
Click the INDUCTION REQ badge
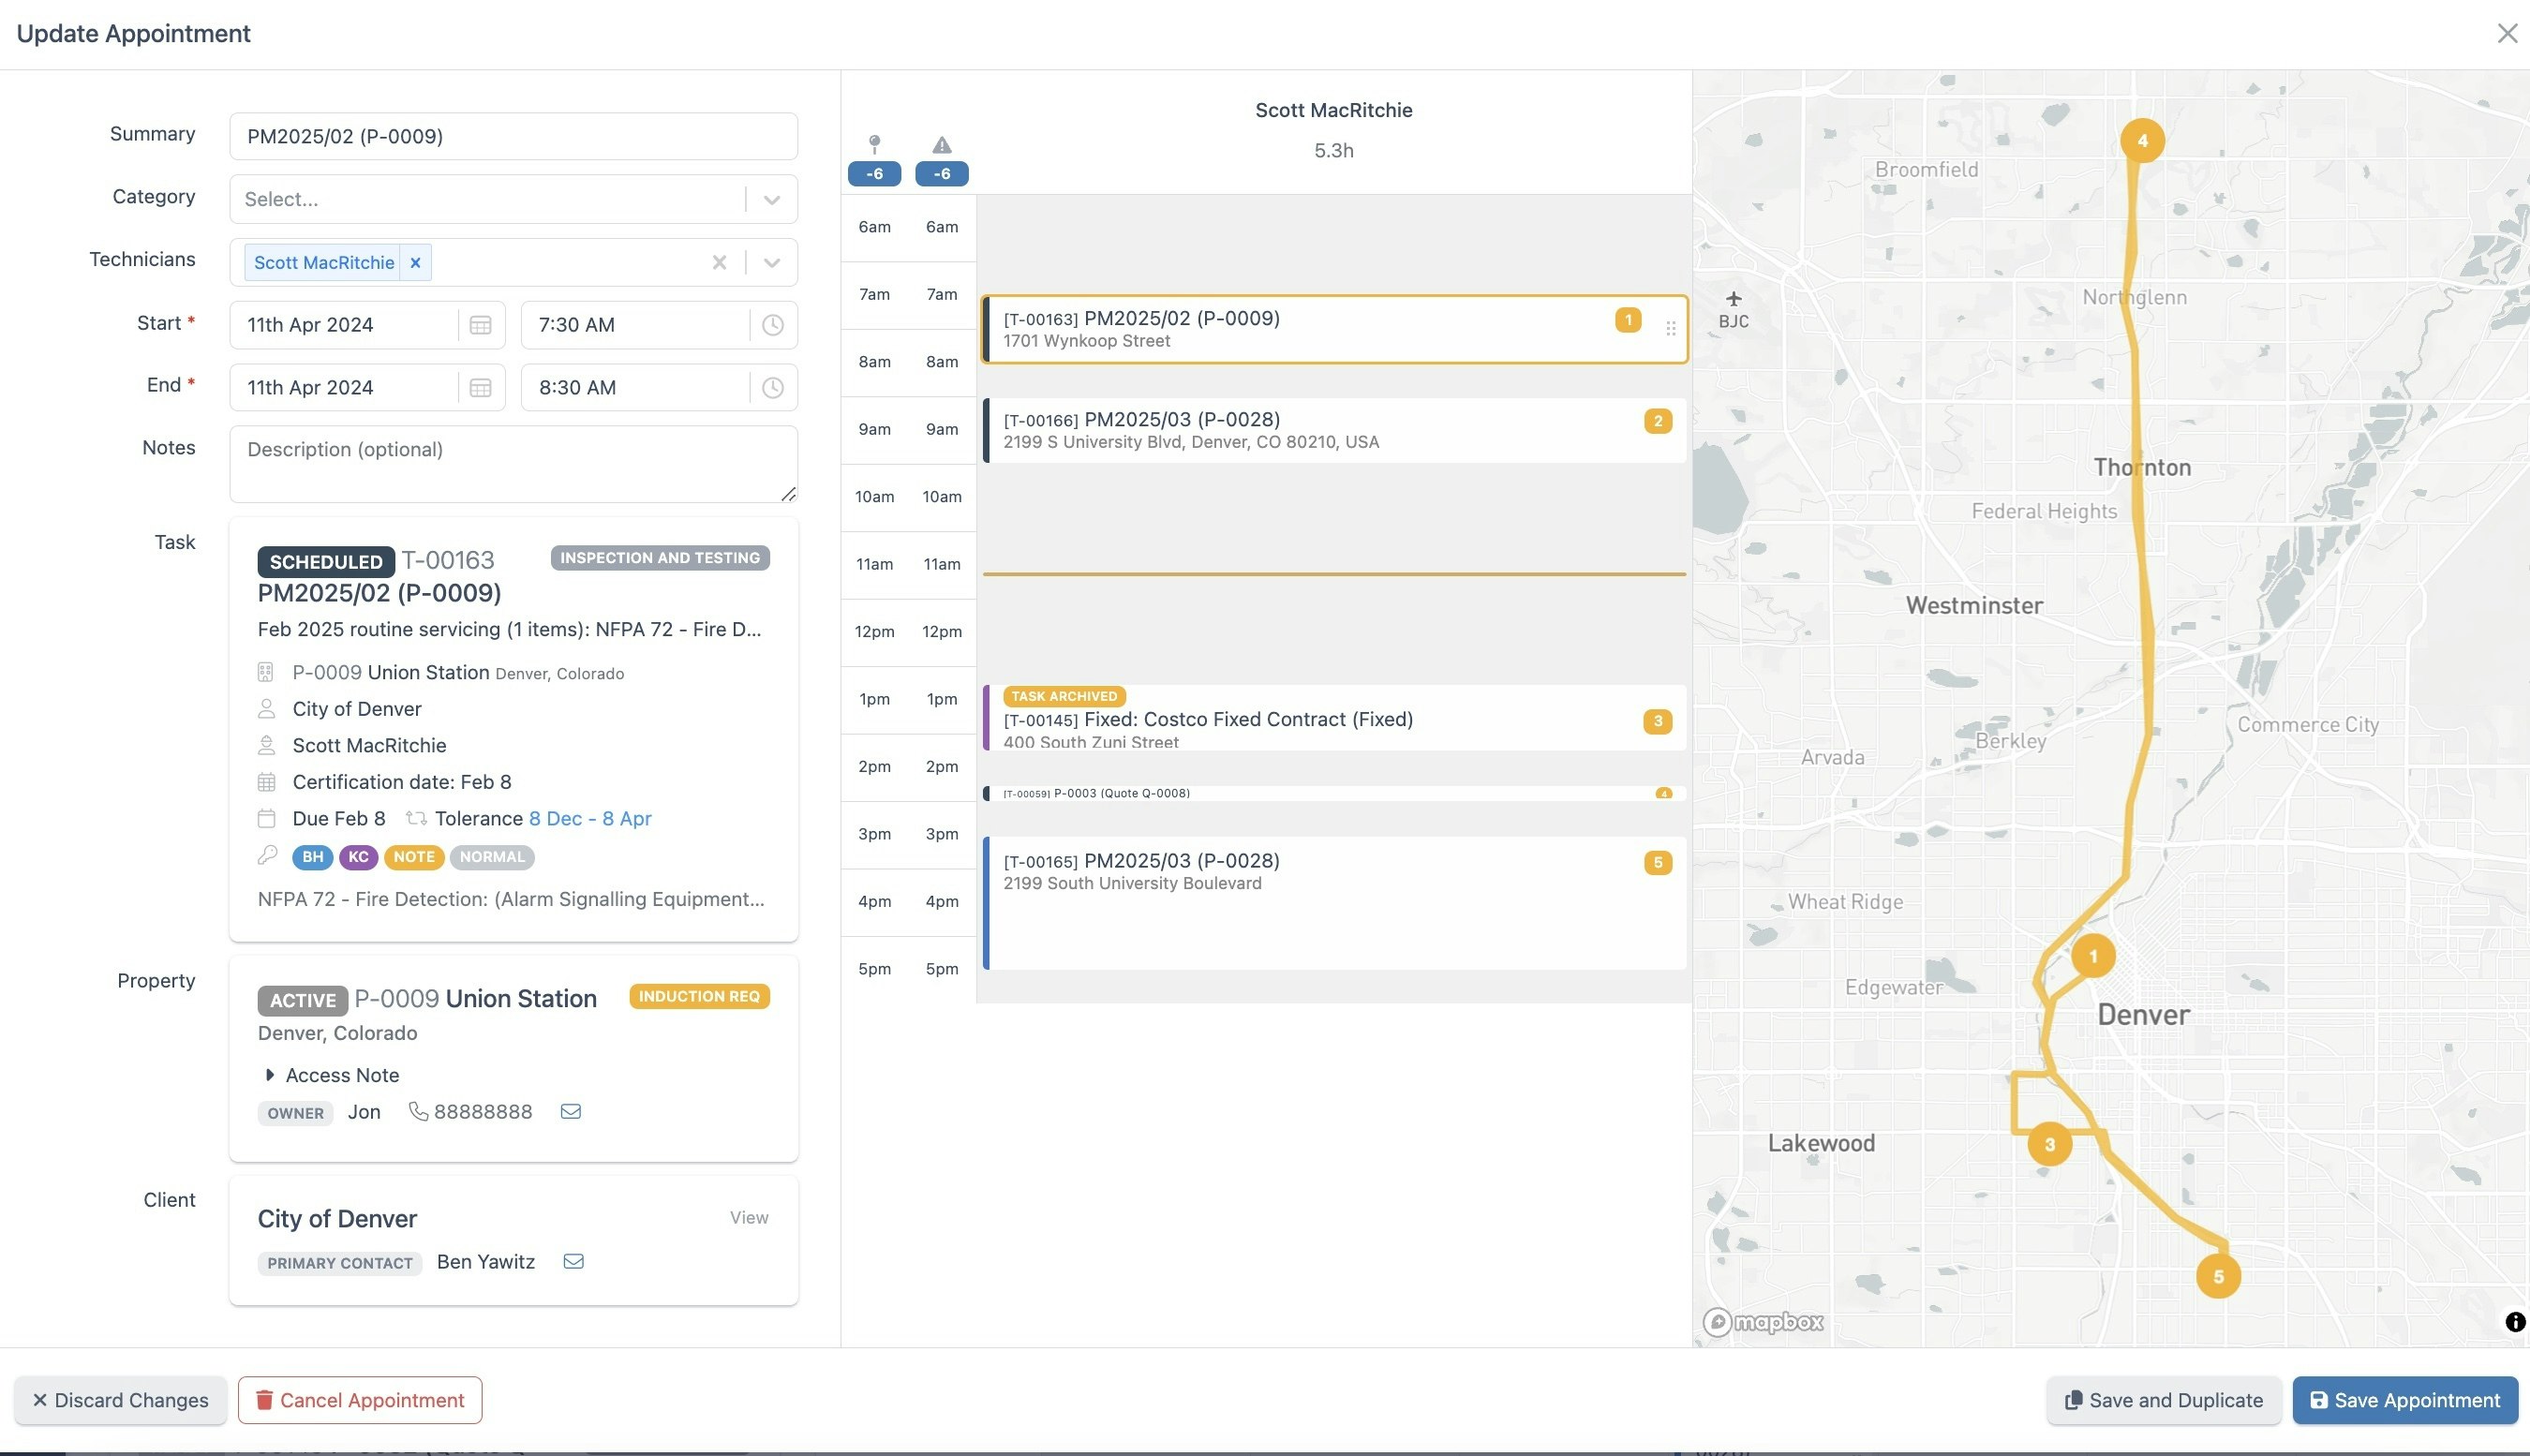pos(699,997)
